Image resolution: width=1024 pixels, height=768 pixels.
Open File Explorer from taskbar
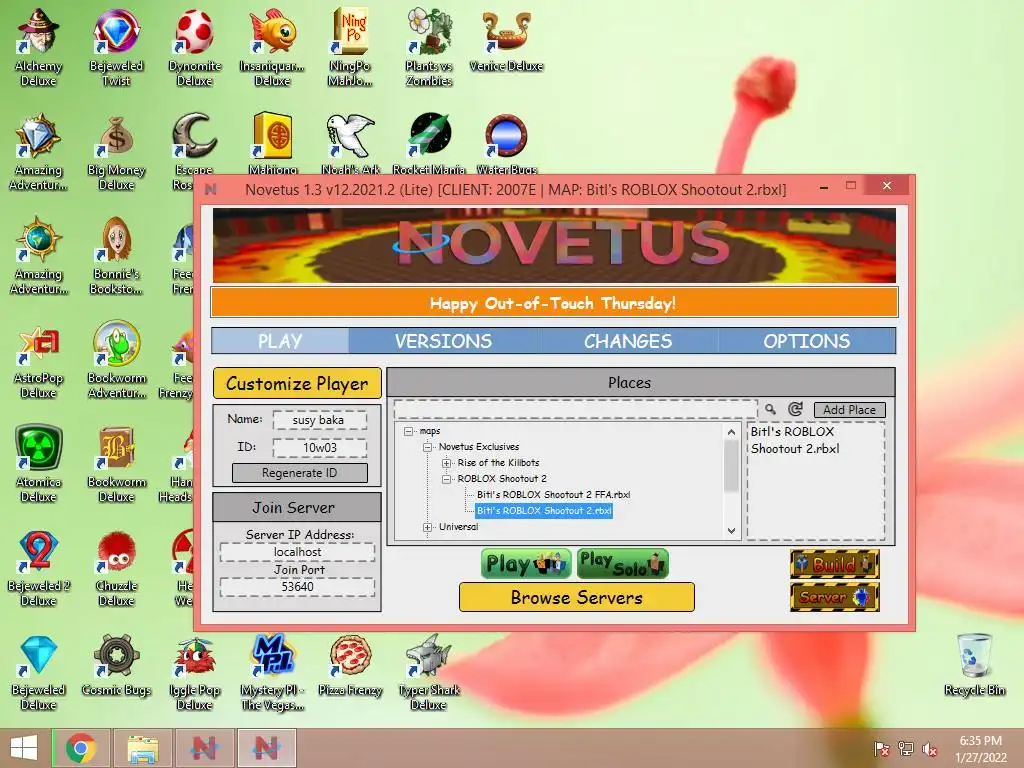142,748
